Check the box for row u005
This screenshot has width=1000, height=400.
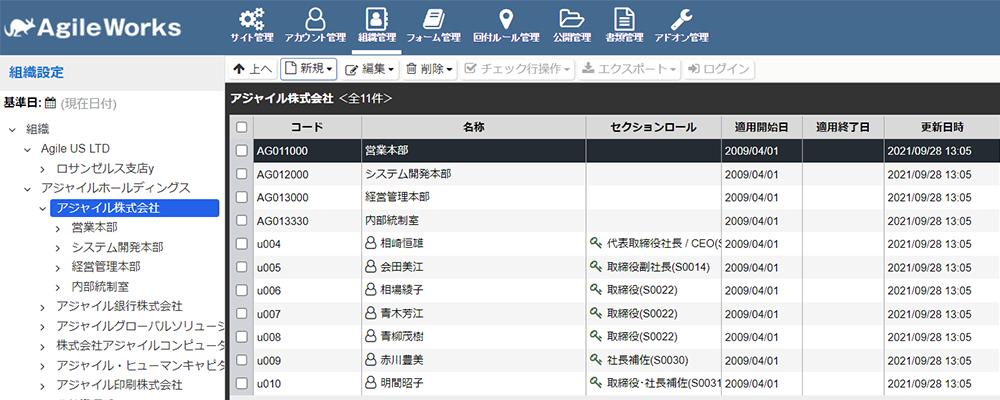coord(241,267)
